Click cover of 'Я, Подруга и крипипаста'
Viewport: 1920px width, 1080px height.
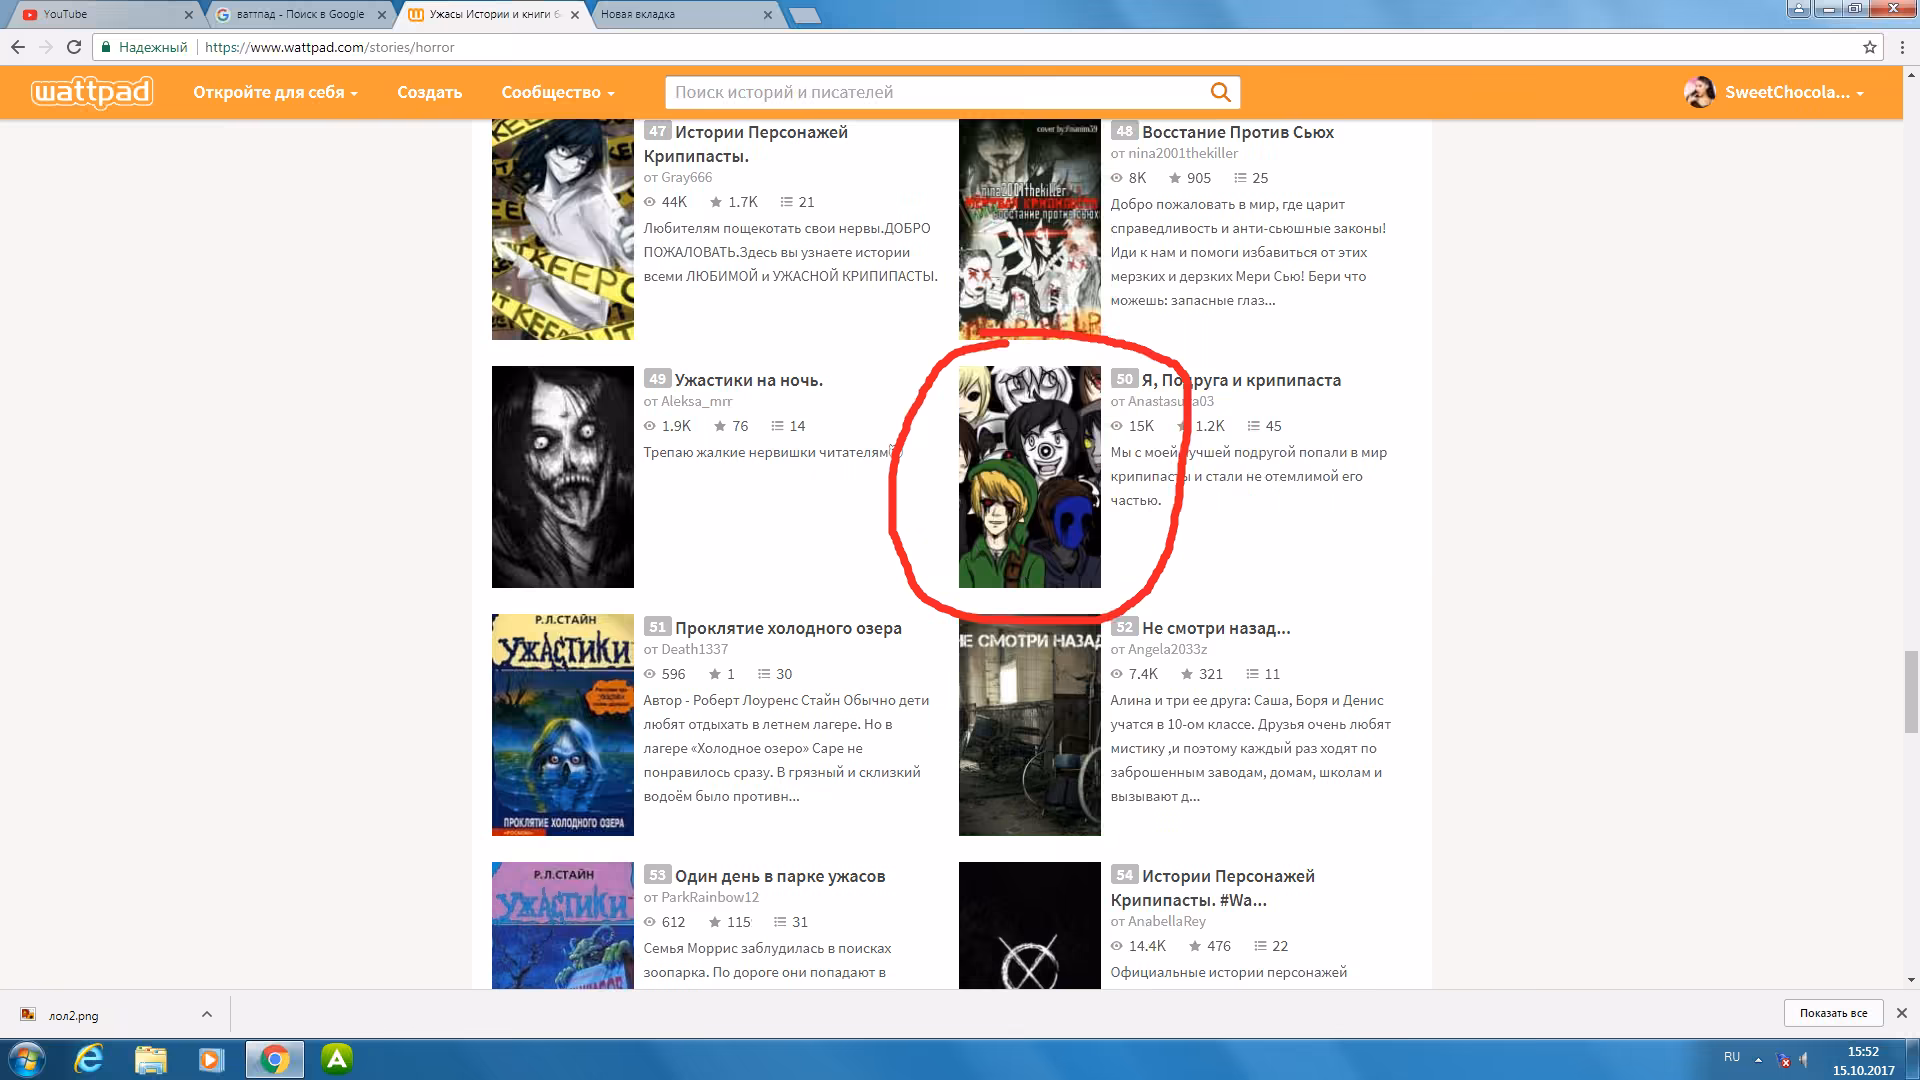tap(1030, 477)
